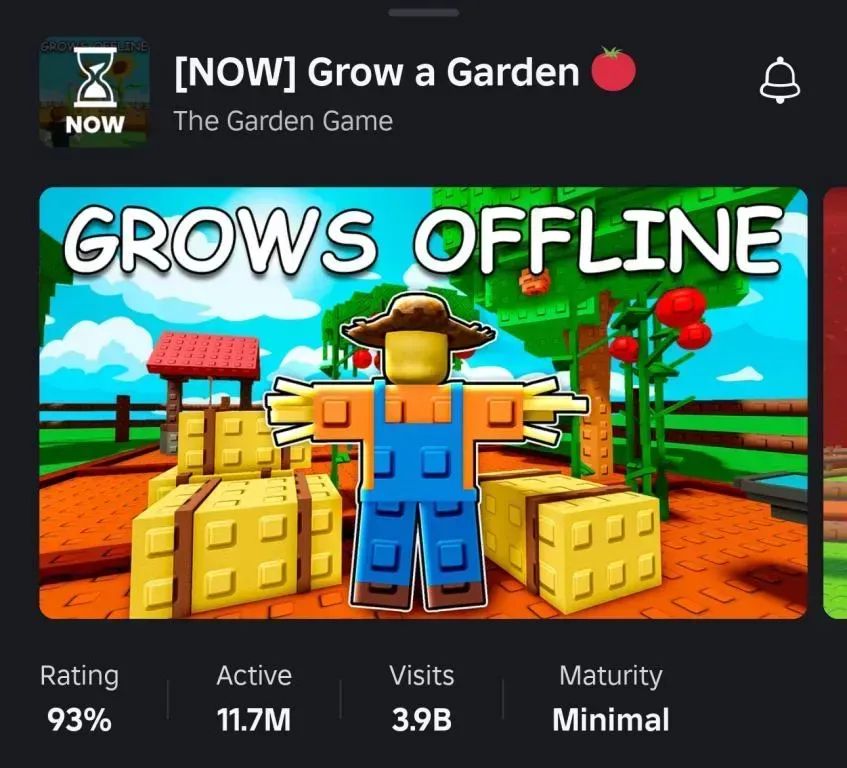Viewport: 847px width, 768px height.
Task: Open The Garden Game creator link
Action: (x=283, y=121)
